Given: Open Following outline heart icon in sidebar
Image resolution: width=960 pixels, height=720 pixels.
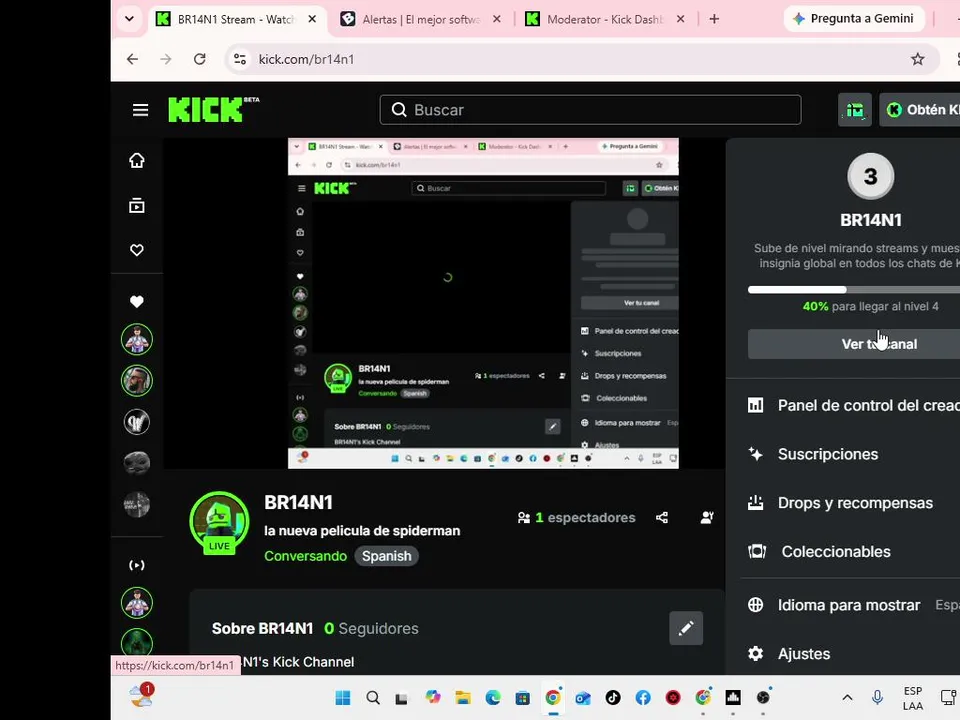Looking at the screenshot, I should (x=137, y=250).
